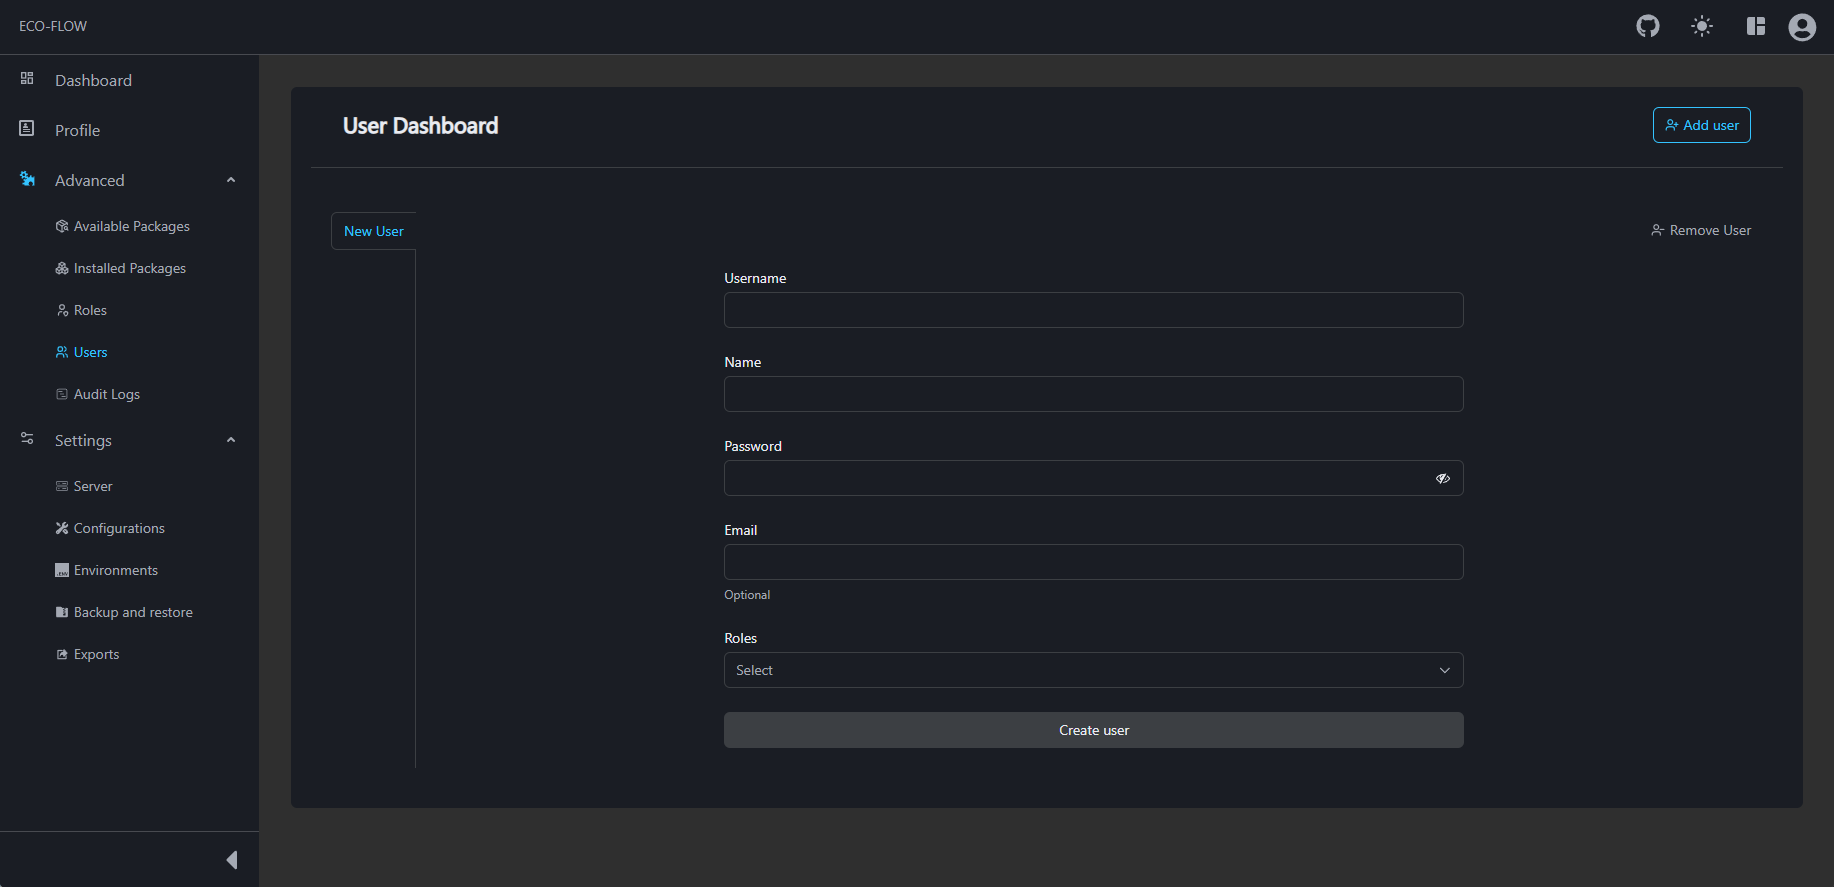The width and height of the screenshot is (1834, 887).
Task: Open the user account avatar icon
Action: pyautogui.click(x=1802, y=27)
